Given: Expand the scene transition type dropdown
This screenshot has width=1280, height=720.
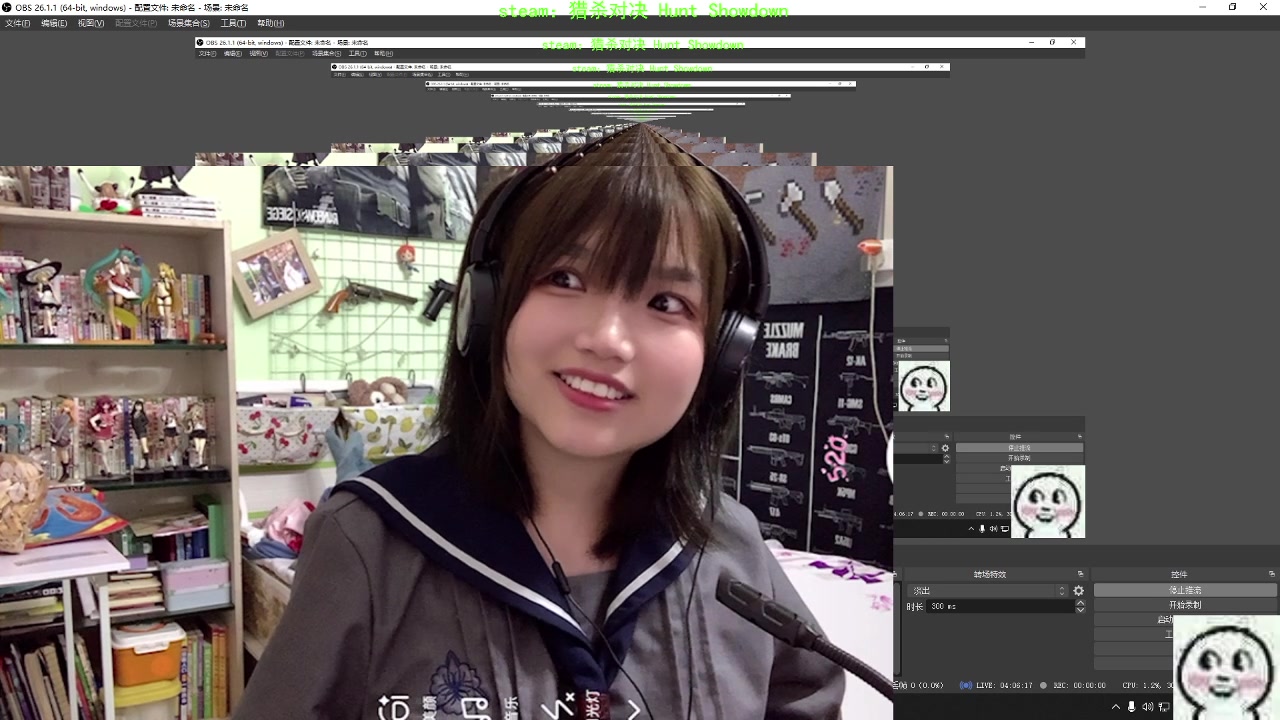Looking at the screenshot, I should pyautogui.click(x=987, y=591).
